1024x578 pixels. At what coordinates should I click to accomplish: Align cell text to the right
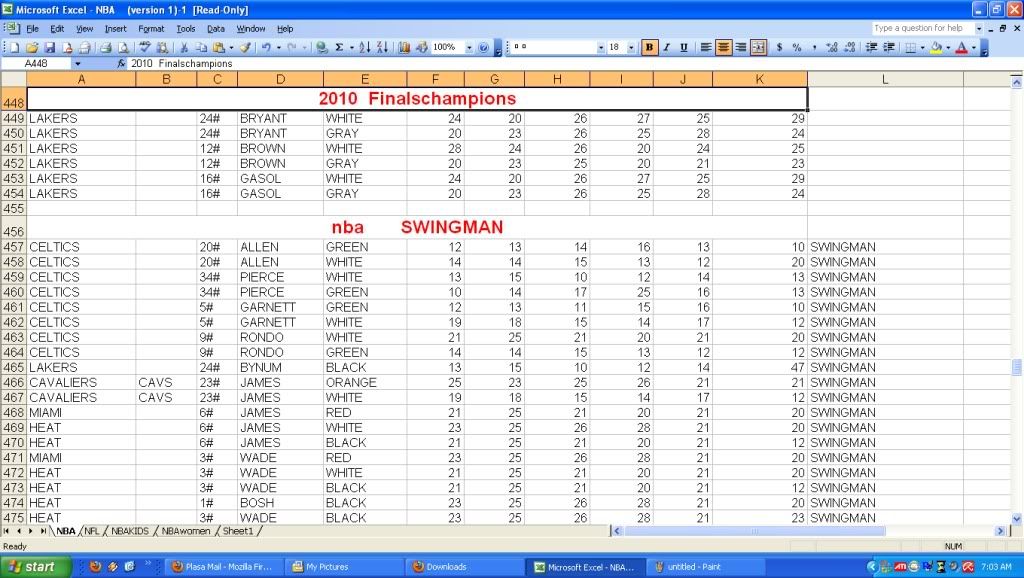741,47
